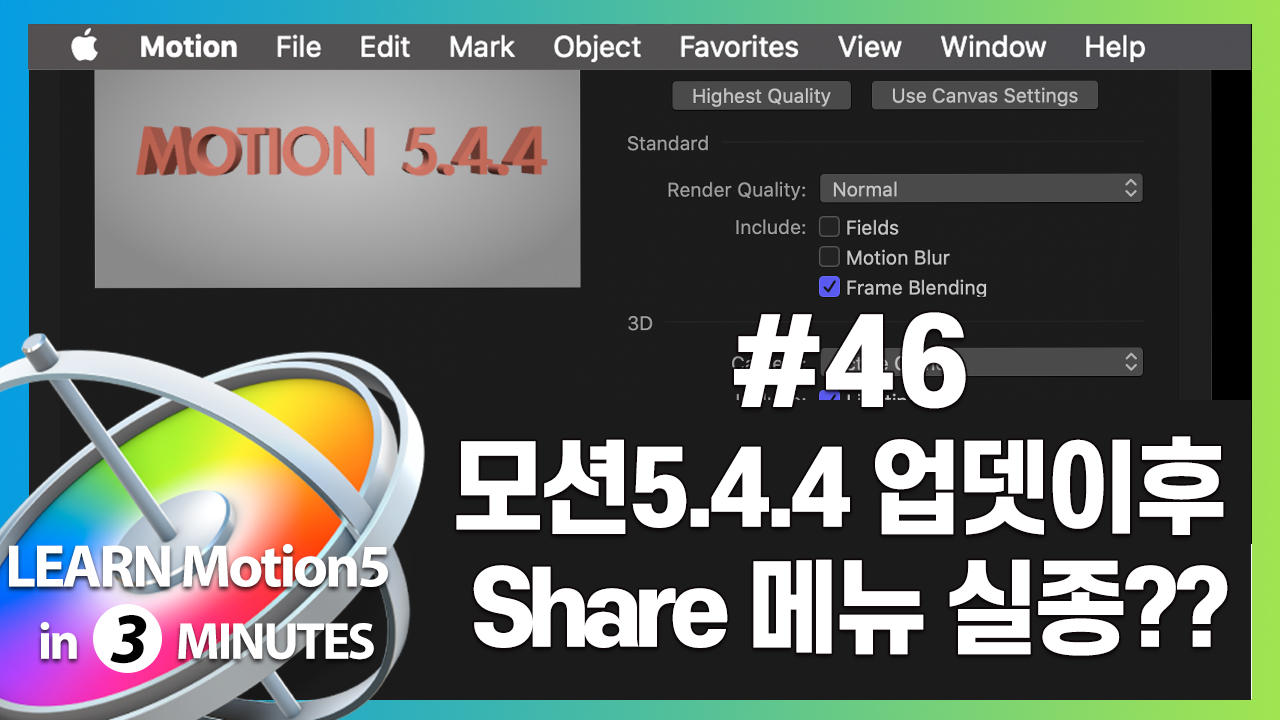This screenshot has width=1280, height=720.
Task: Click the Highest Quality button
Action: (761, 96)
